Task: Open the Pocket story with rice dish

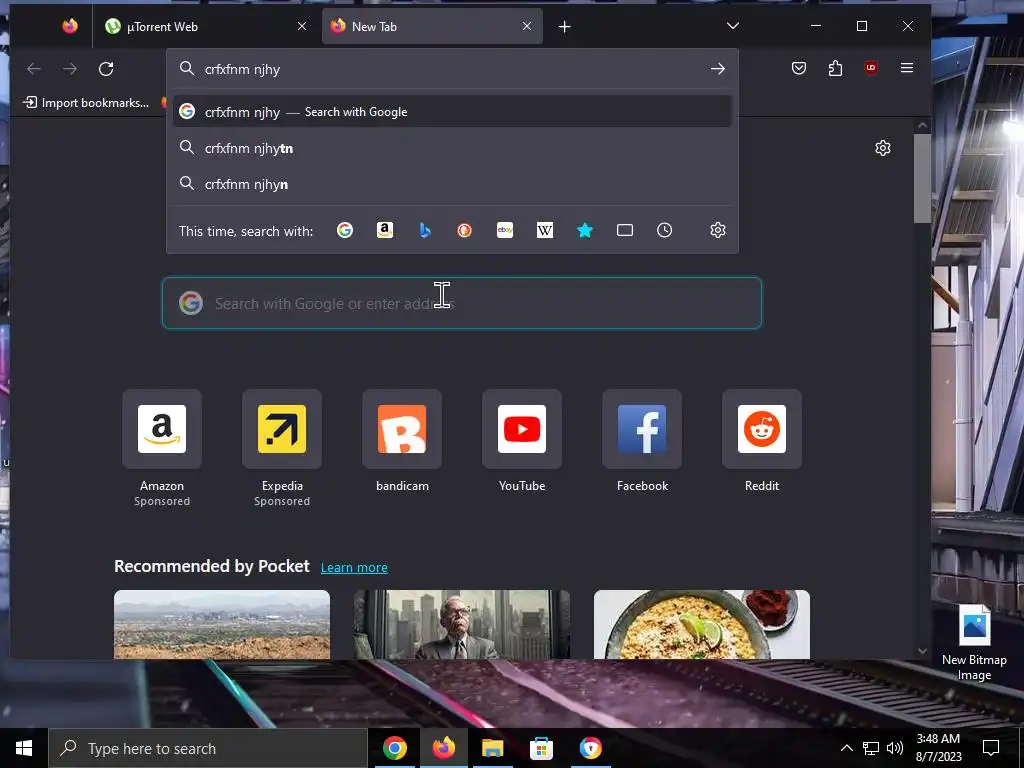Action: 702,624
